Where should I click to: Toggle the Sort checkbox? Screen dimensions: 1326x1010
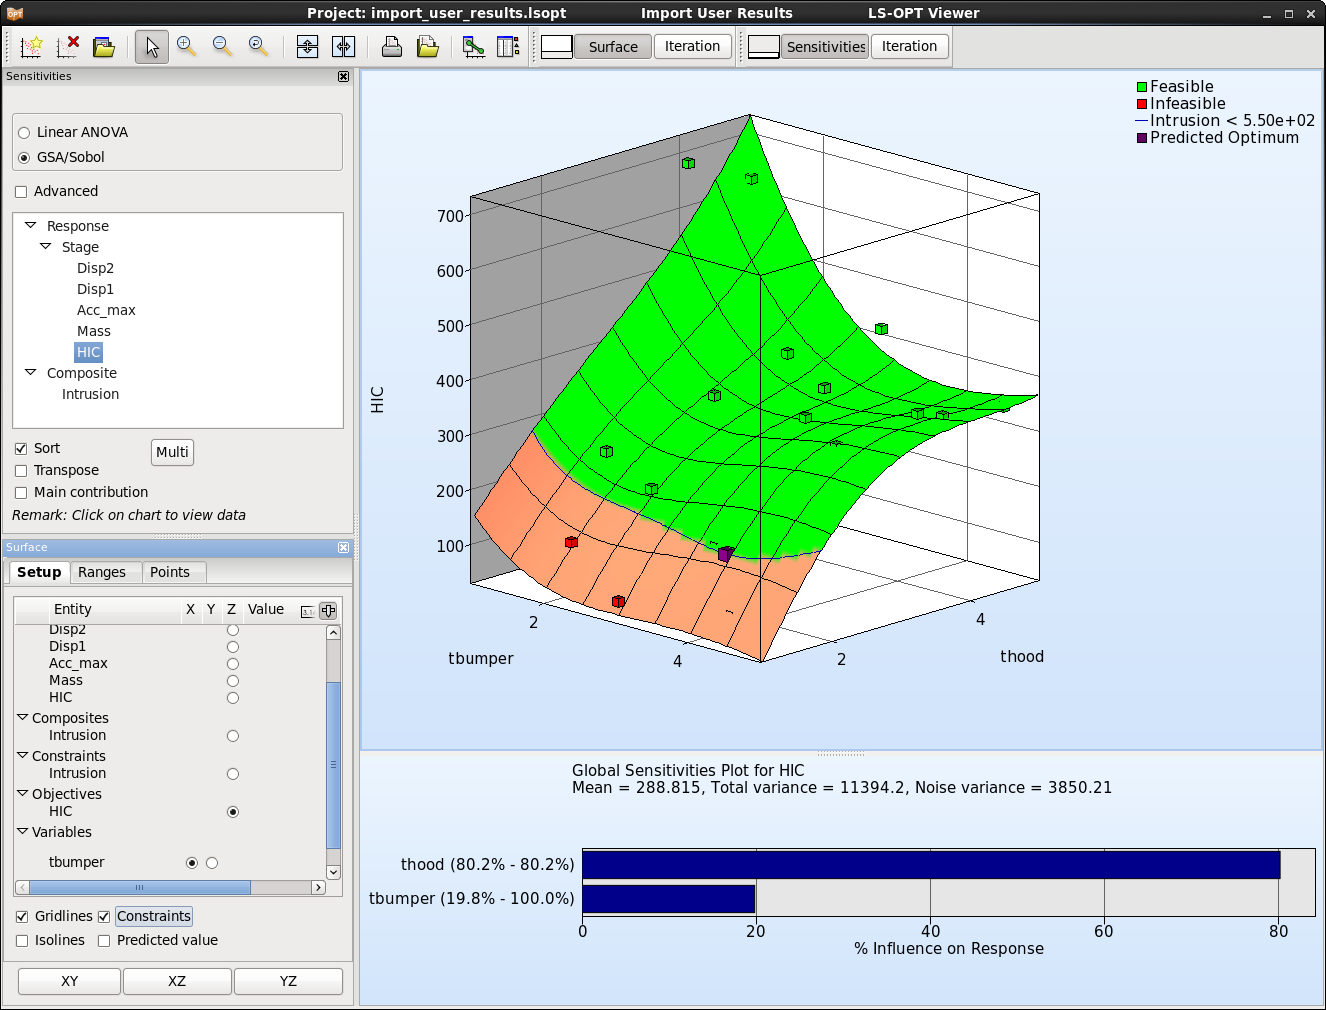pyautogui.click(x=21, y=448)
